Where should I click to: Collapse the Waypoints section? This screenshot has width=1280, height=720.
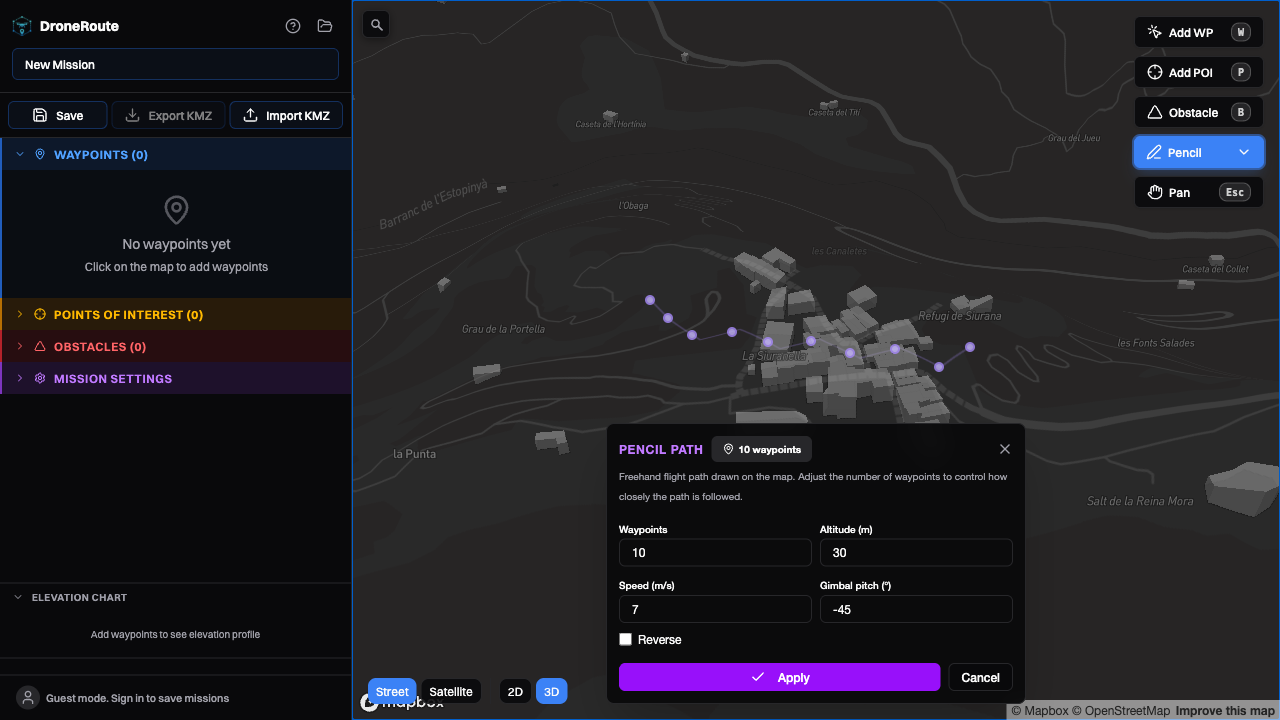[x=176, y=155]
